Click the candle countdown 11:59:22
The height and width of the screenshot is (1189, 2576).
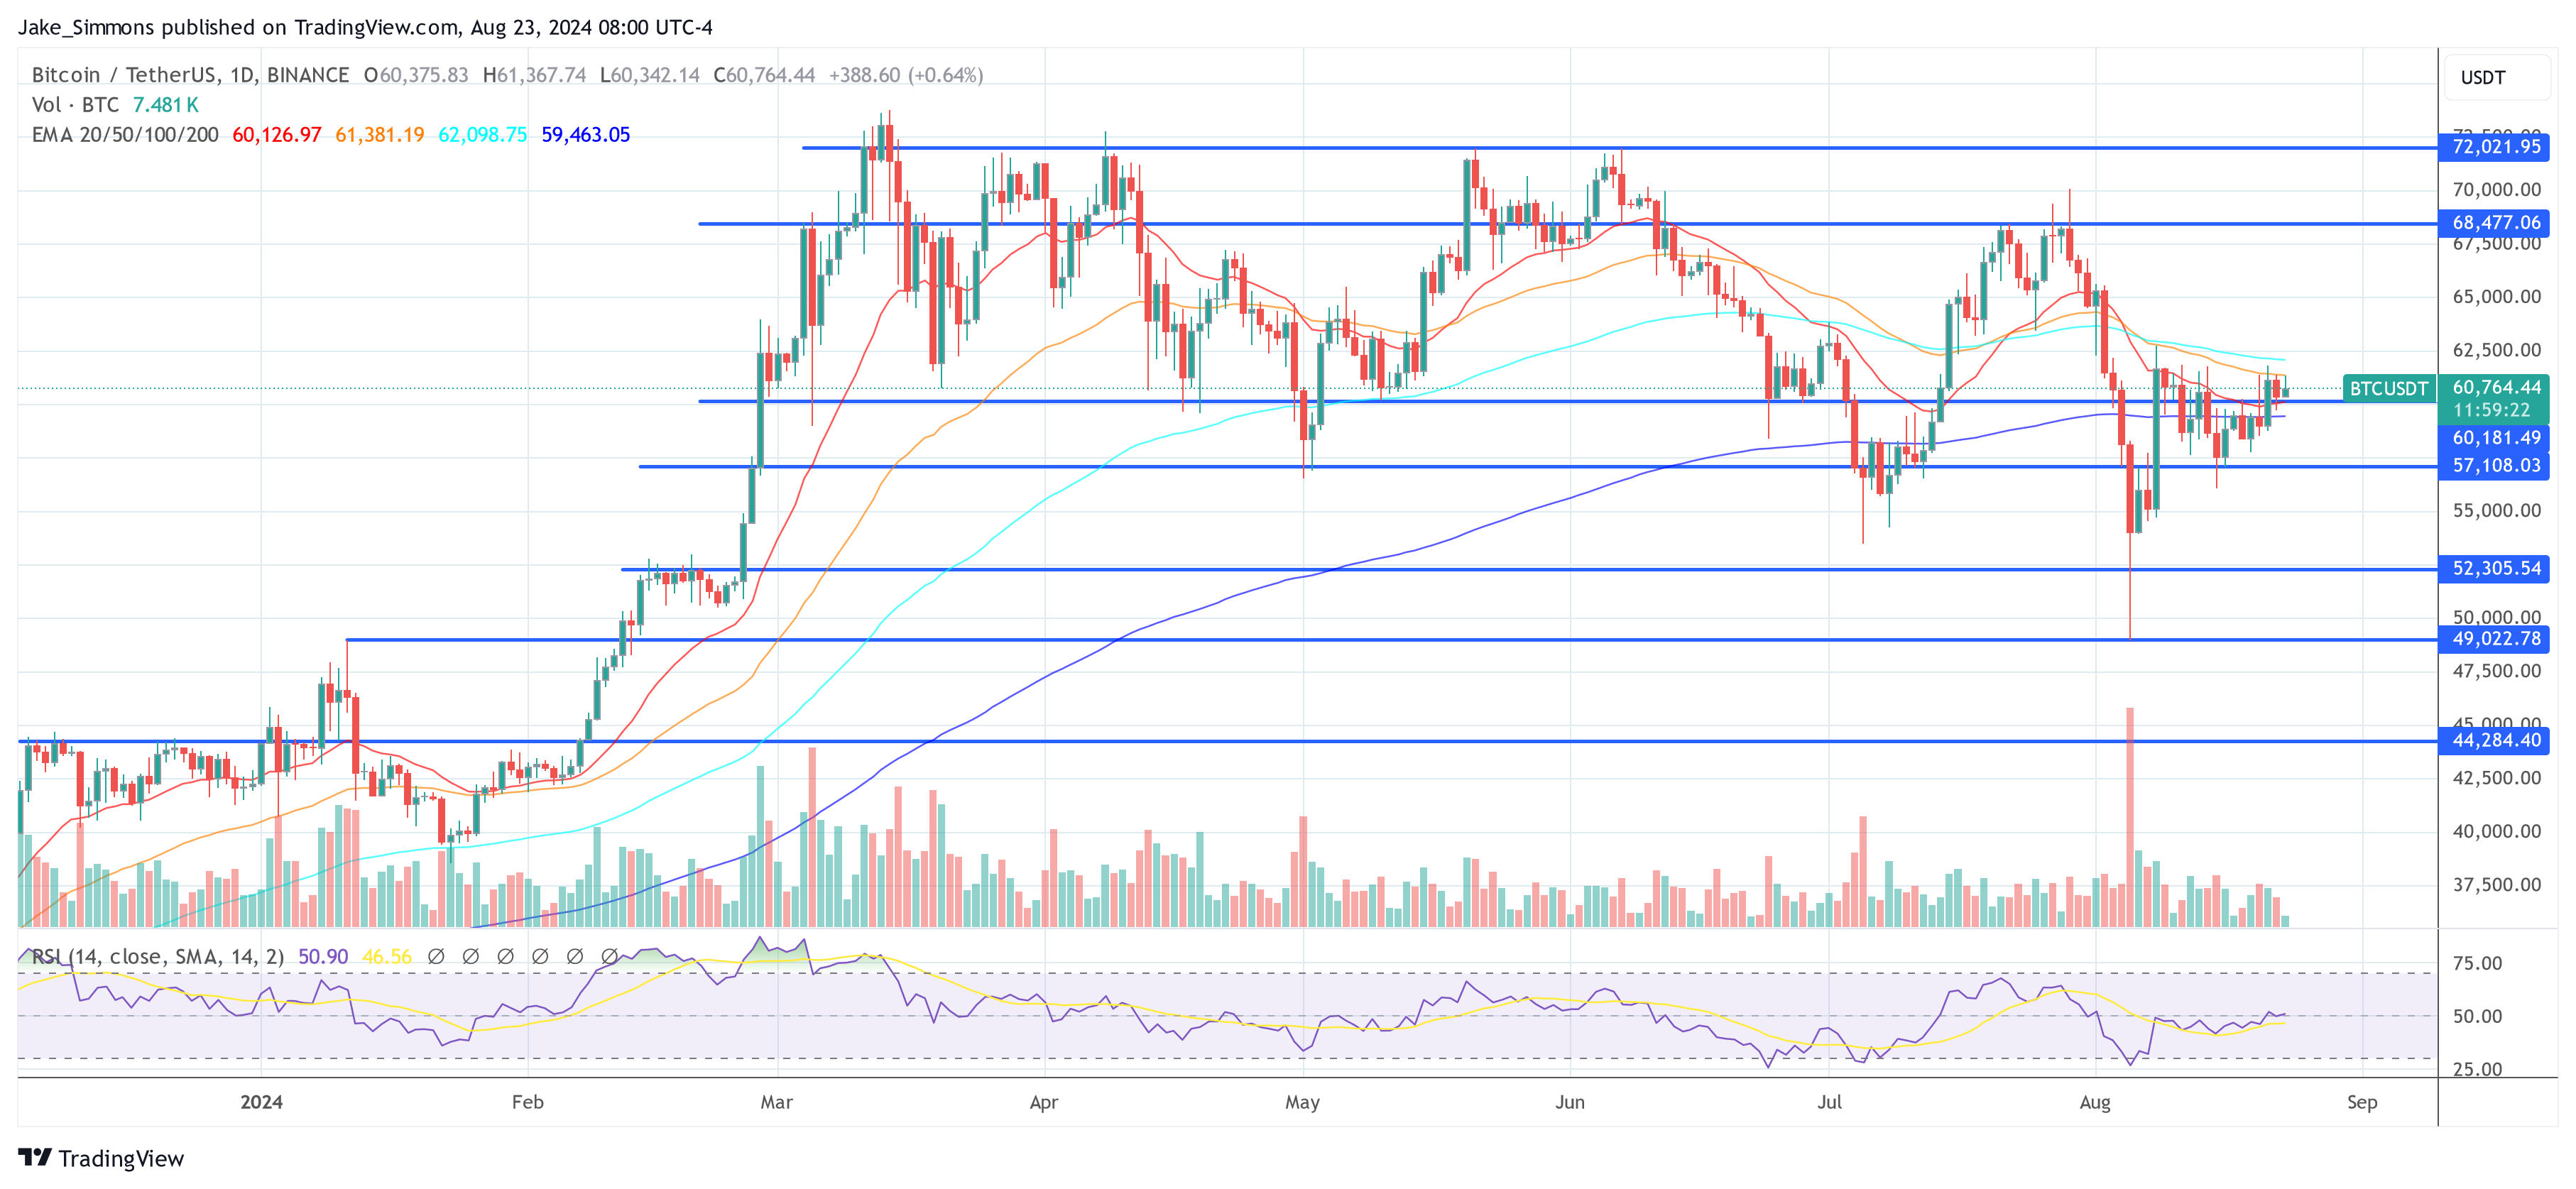click(2491, 411)
